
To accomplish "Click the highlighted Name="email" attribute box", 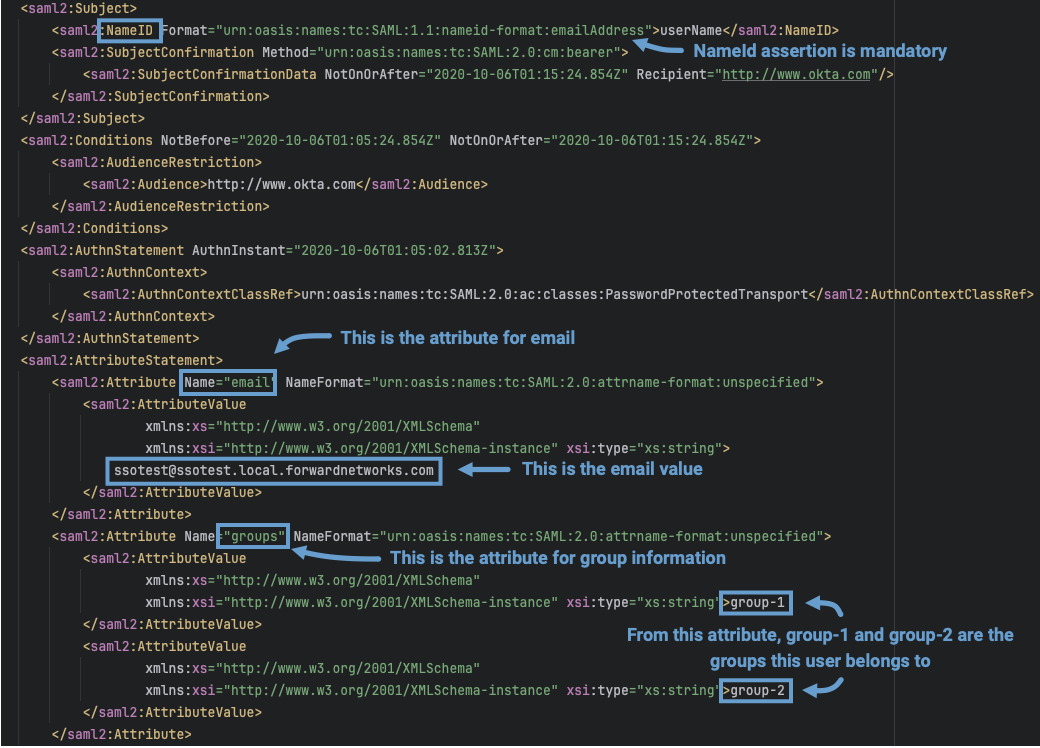I will [x=228, y=381].
